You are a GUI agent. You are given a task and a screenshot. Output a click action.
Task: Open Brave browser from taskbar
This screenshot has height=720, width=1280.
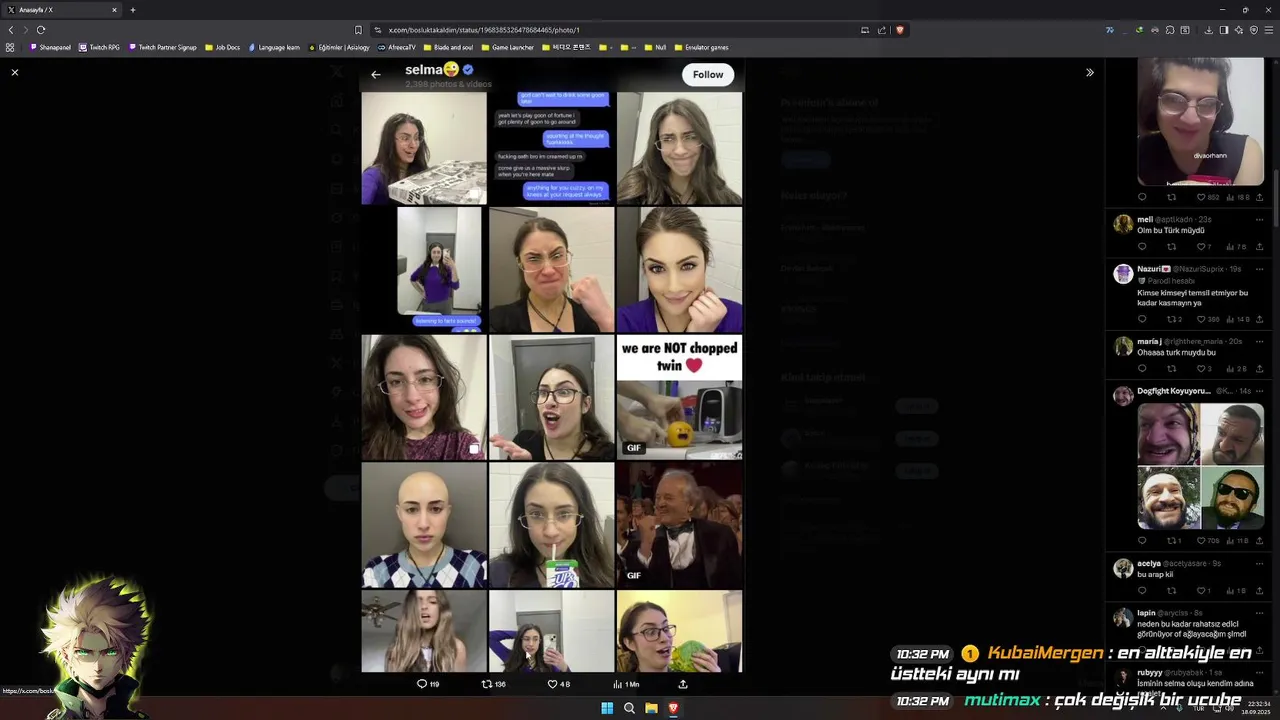(x=673, y=708)
